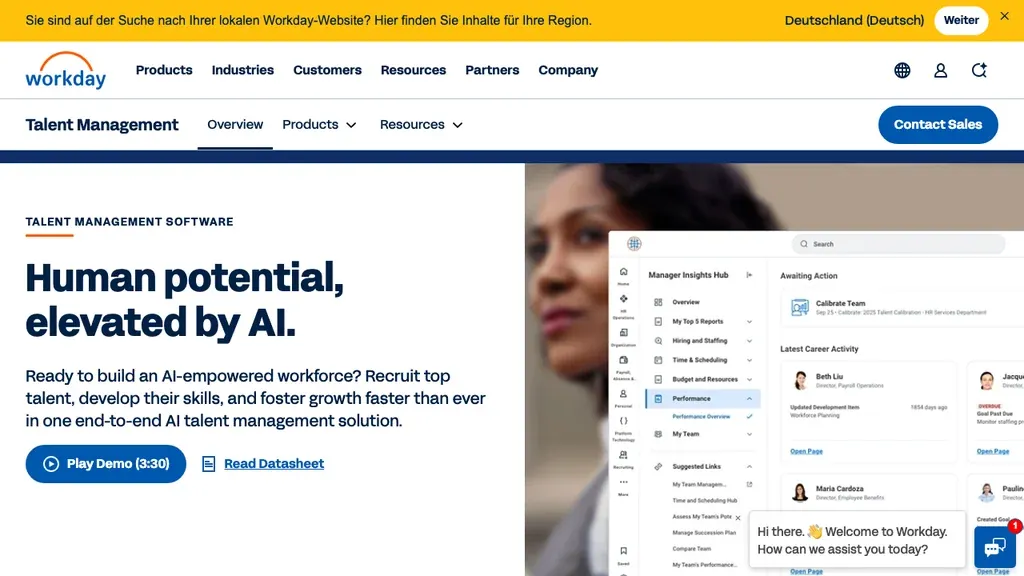The height and width of the screenshot is (576, 1024).
Task: Click the Recruiting icon in demo sidebar
Action: [x=624, y=456]
